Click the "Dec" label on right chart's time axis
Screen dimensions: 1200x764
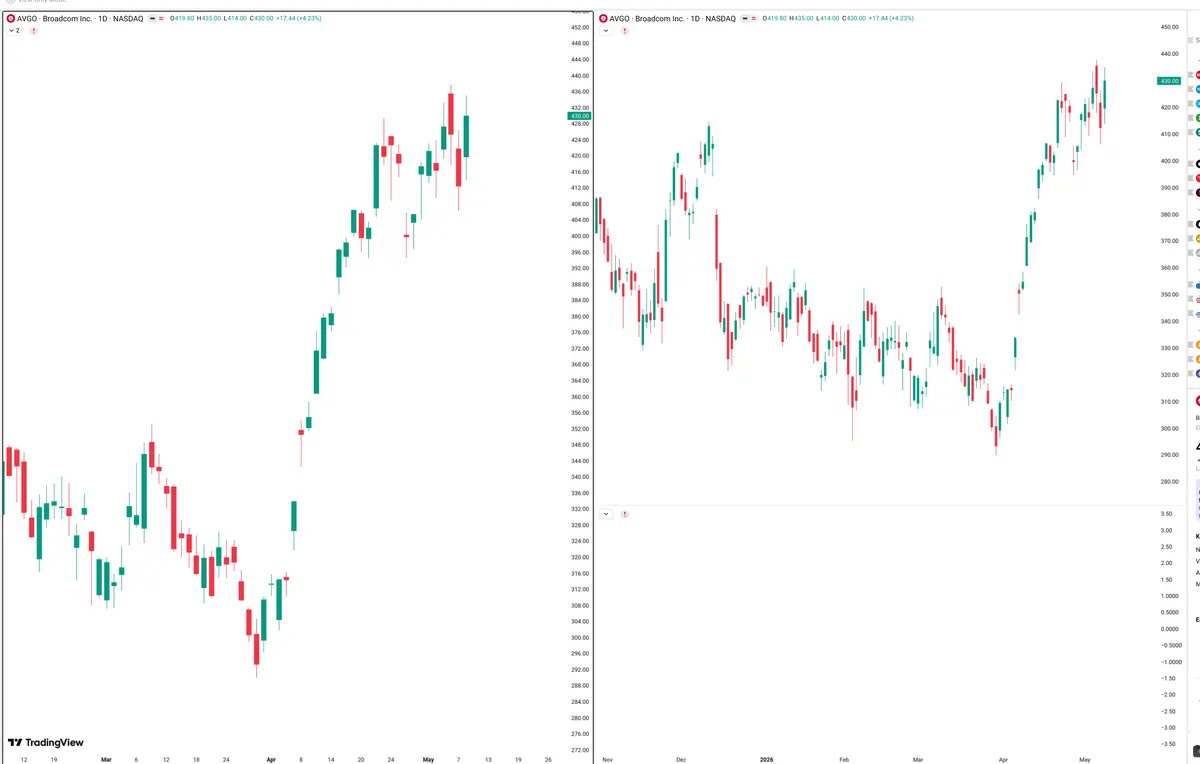(x=681, y=759)
